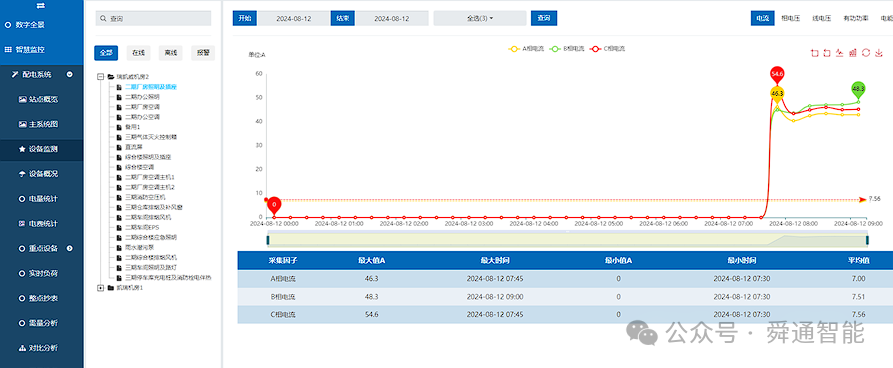Activate the chart area zoom tool
893x368 pixels.
pyautogui.click(x=814, y=53)
